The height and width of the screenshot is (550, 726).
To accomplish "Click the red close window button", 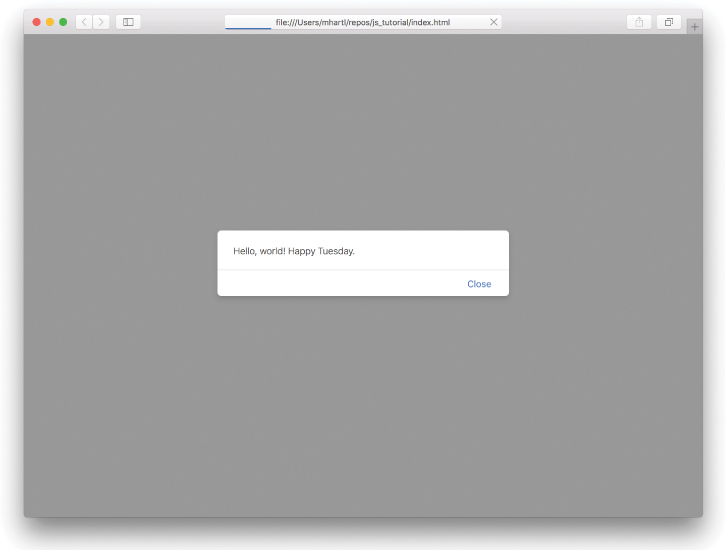I will (x=37, y=22).
